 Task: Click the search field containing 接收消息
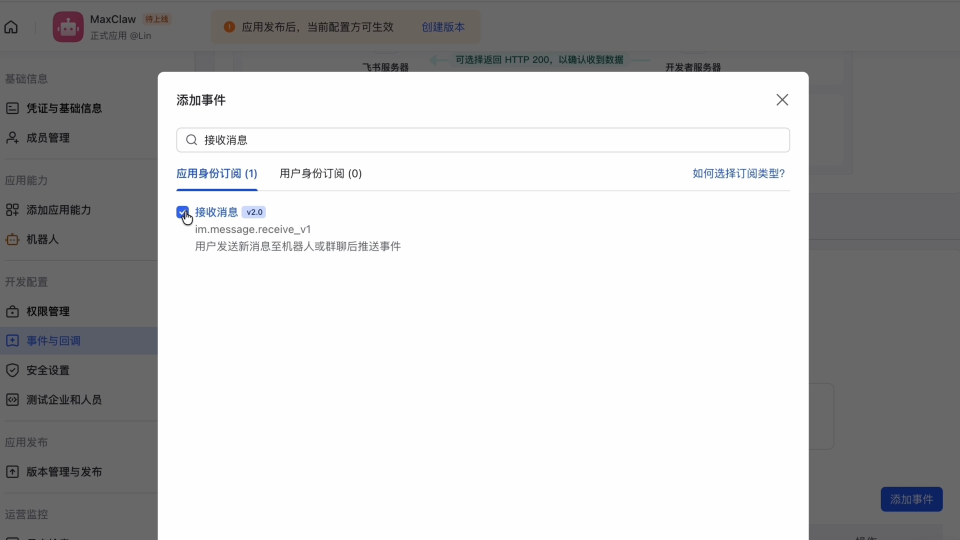click(483, 140)
